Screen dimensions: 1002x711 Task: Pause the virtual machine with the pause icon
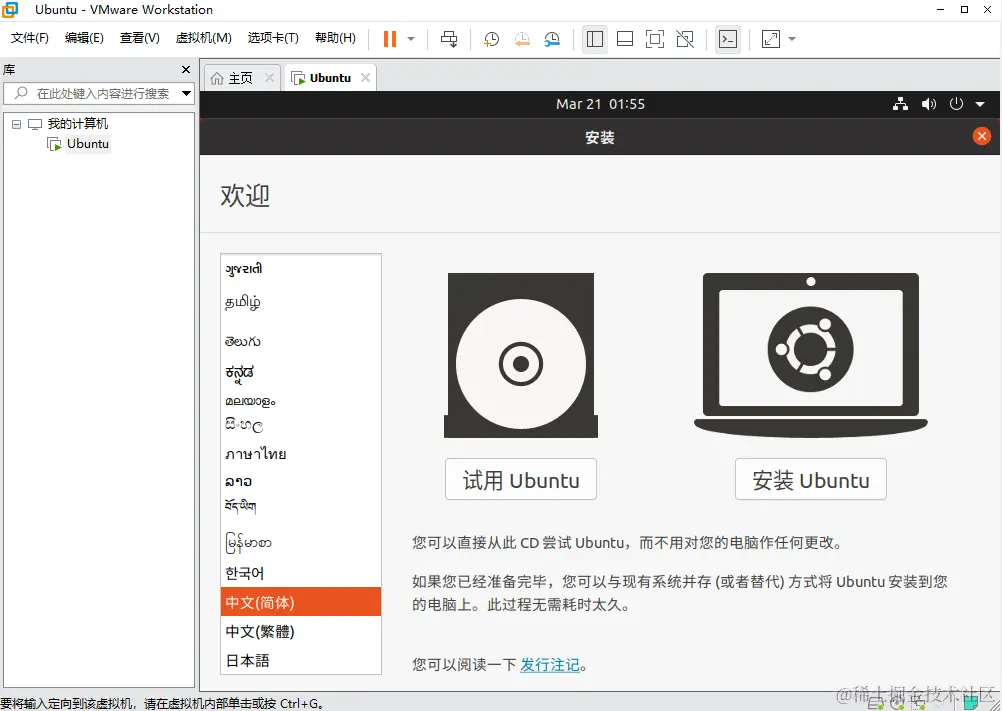click(x=390, y=39)
